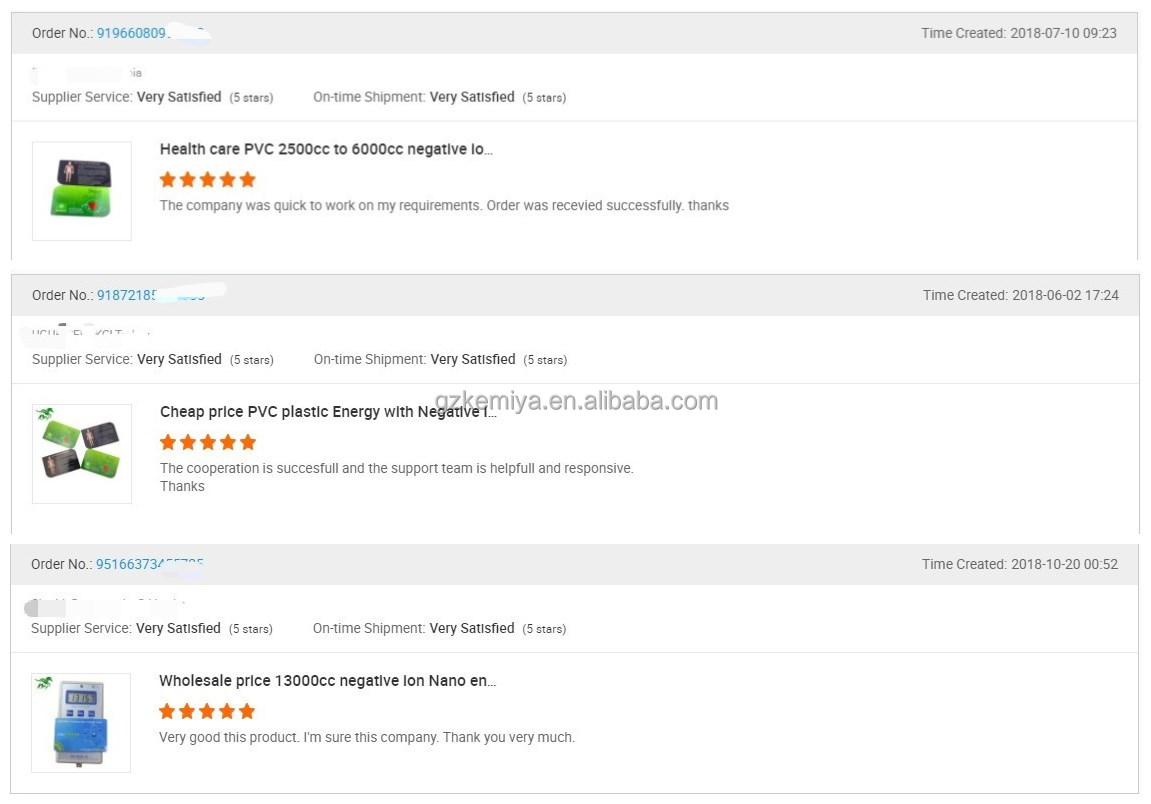This screenshot has height=804, width=1151.
Task: Click the 13000cc negative ion tester thumbnail
Action: point(81,722)
